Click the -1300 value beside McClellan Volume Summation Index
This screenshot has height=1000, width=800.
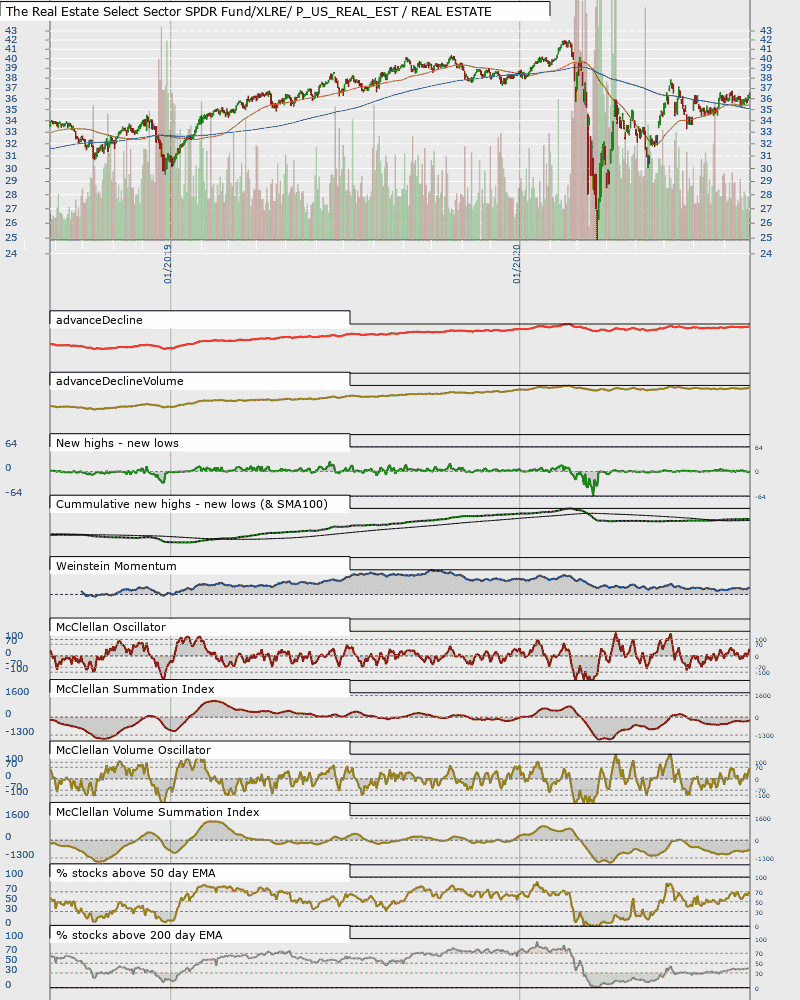pyautogui.click(x=20, y=855)
